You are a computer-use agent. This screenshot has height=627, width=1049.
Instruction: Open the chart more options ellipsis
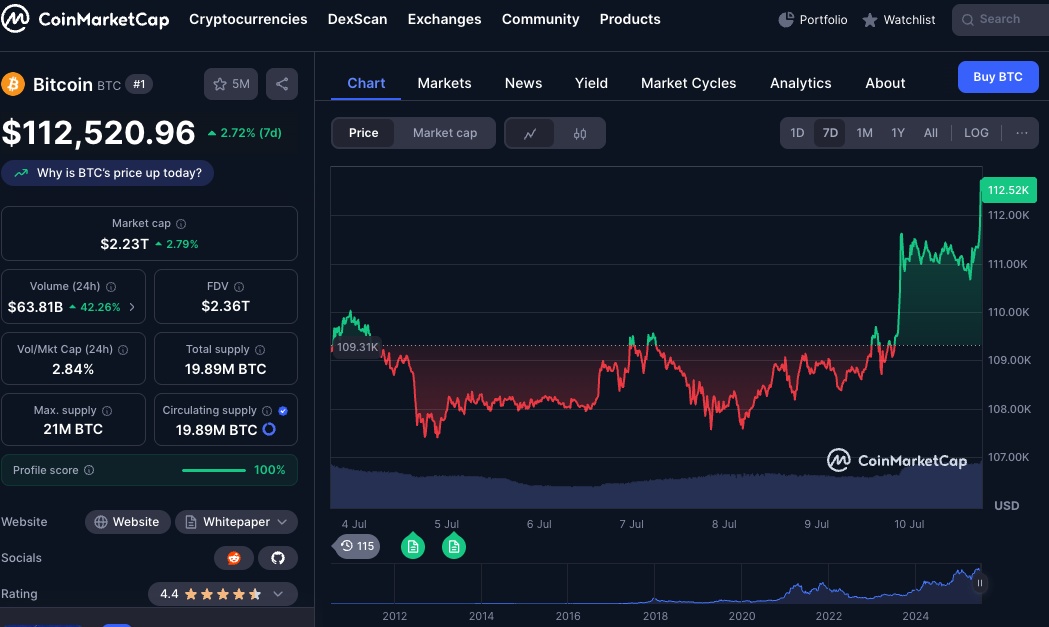pyautogui.click(x=1022, y=133)
